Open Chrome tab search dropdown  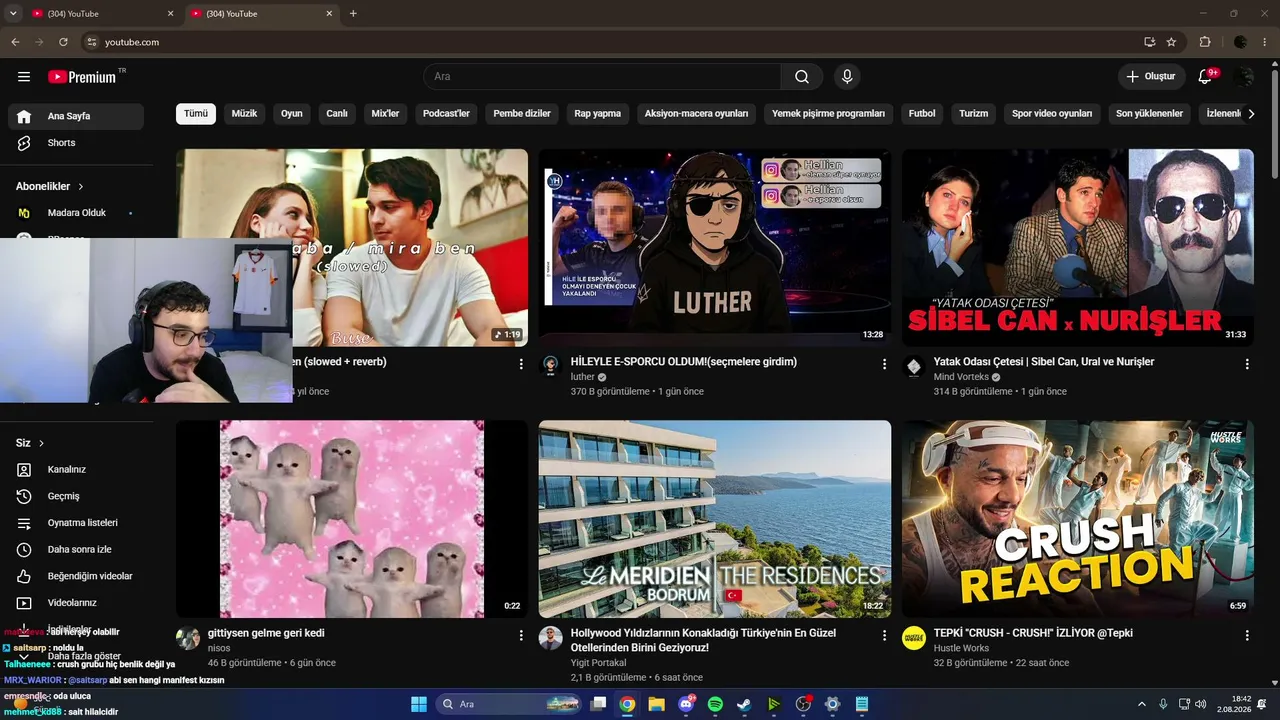point(13,14)
